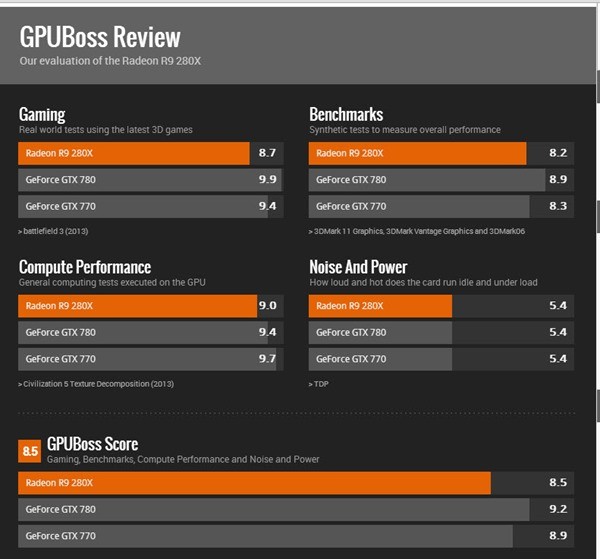
Task: Click the GPUBoss Score value 9.2
Action: pyautogui.click(x=558, y=509)
